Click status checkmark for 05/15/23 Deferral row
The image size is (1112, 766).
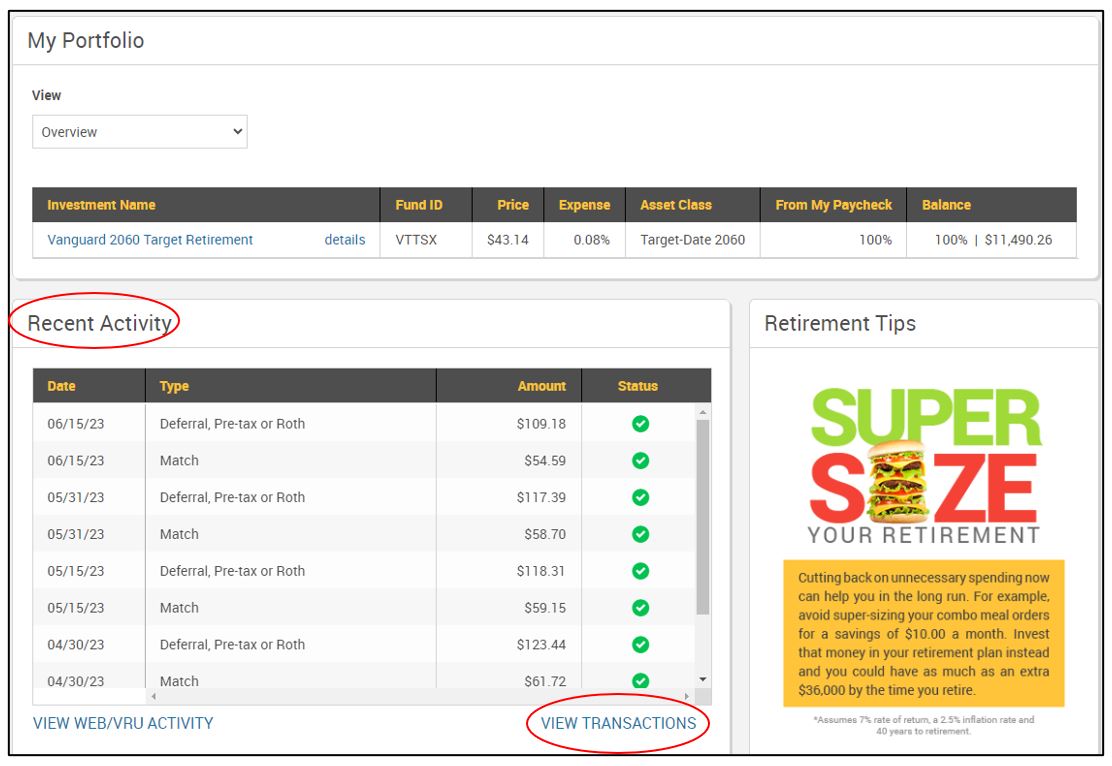[641, 571]
